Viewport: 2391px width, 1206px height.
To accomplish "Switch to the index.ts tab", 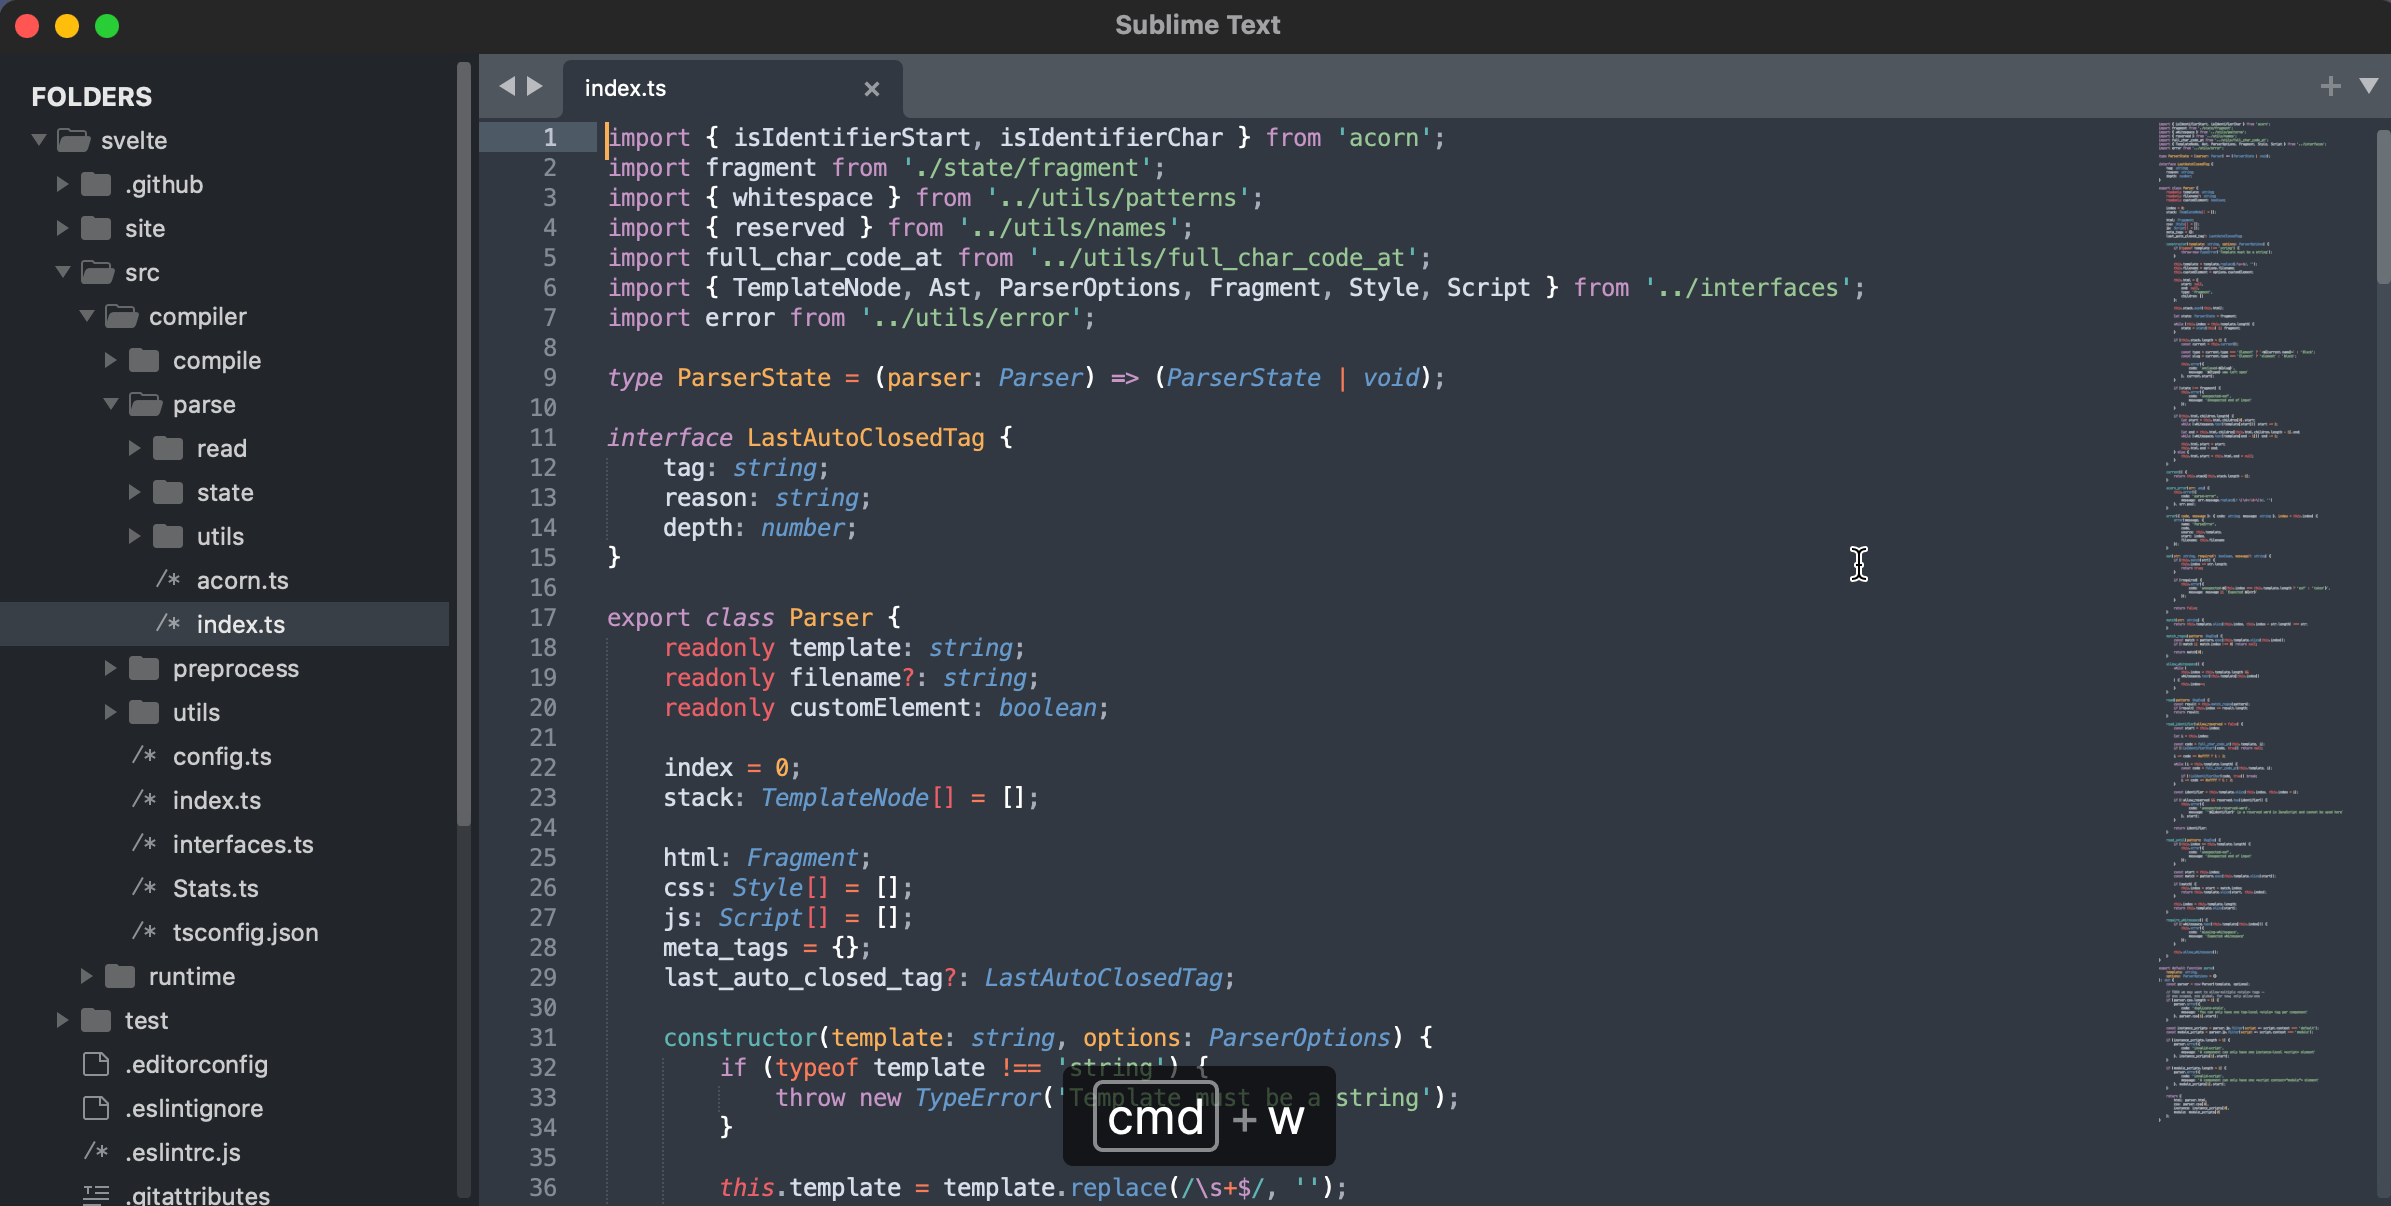I will pyautogui.click(x=732, y=89).
